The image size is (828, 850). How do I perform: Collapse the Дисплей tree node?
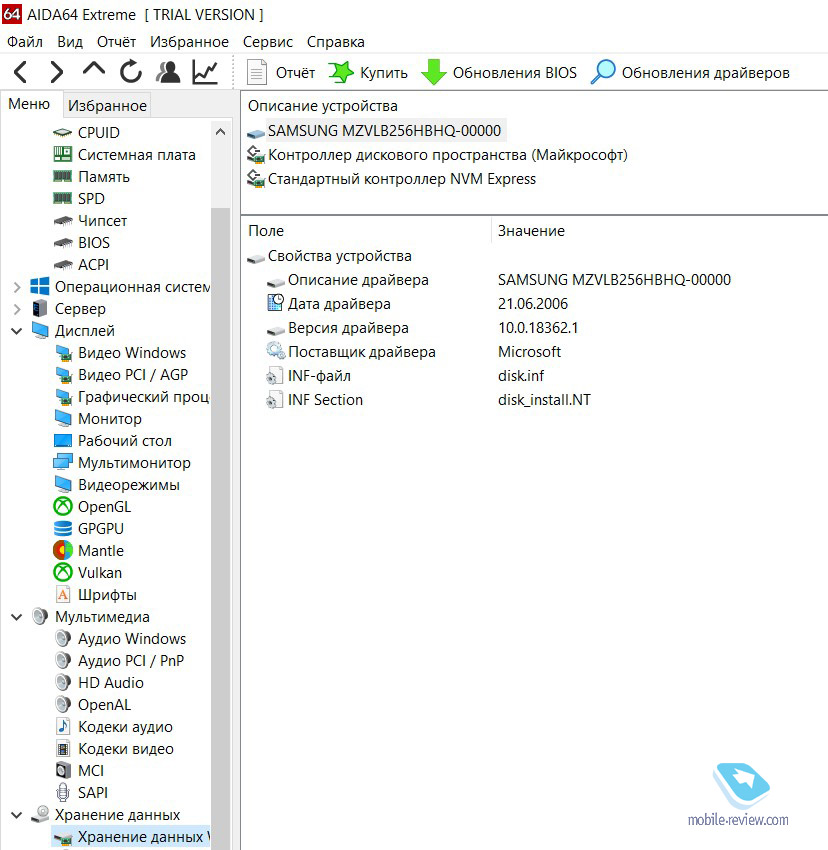click(16, 331)
